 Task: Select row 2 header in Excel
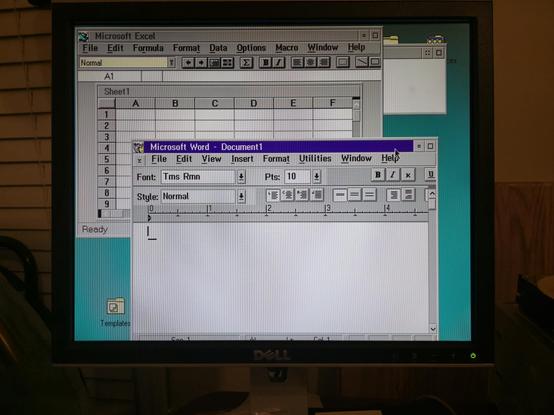pos(106,126)
